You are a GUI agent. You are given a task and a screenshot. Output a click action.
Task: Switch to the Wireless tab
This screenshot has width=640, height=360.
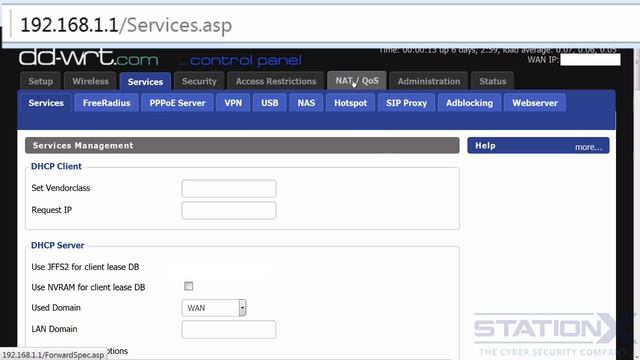coord(90,81)
